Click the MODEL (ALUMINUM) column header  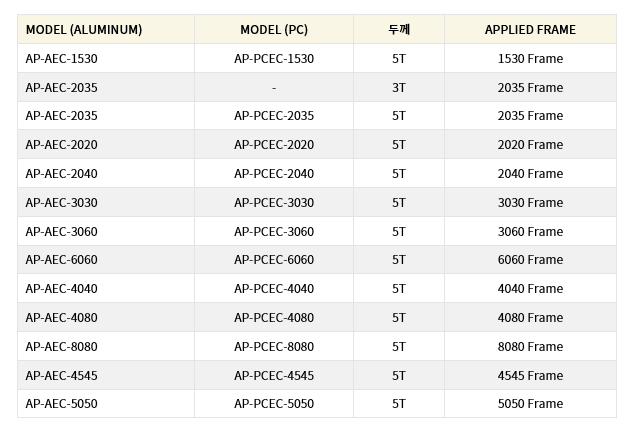[106, 29]
